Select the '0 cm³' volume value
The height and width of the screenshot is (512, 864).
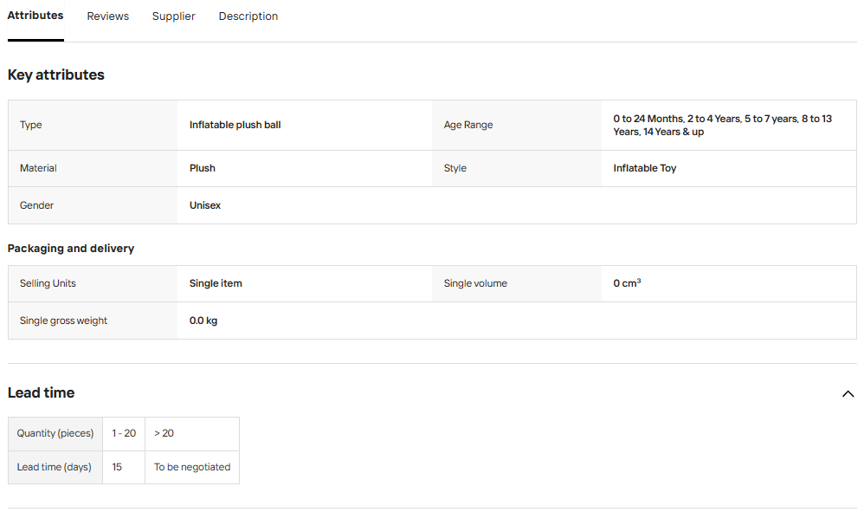click(x=627, y=283)
